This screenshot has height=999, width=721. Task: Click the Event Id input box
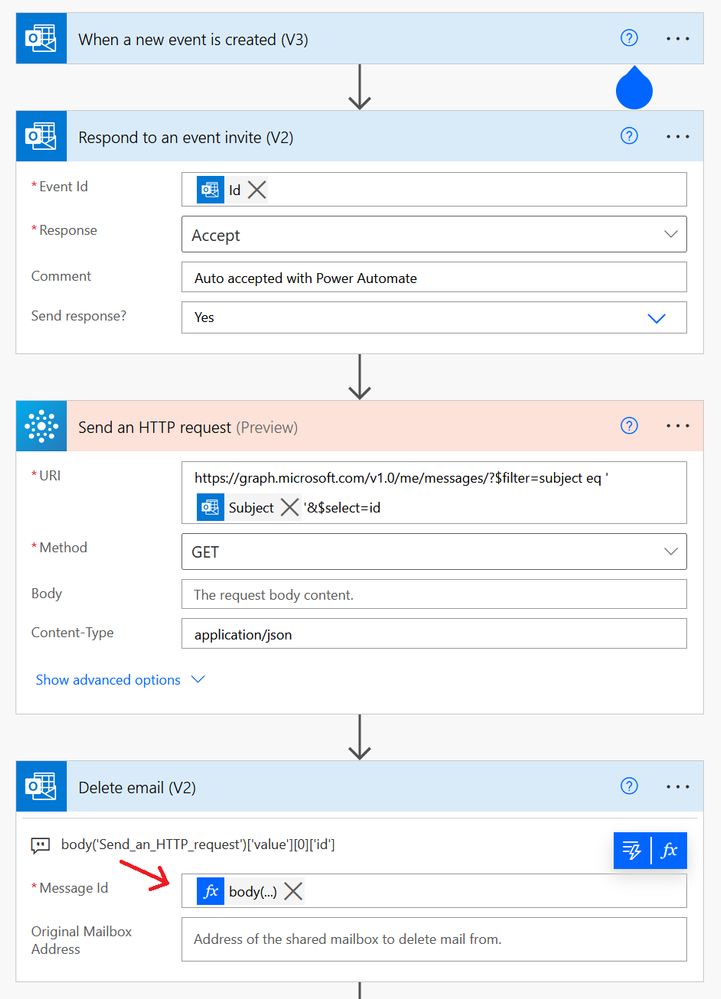[434, 189]
